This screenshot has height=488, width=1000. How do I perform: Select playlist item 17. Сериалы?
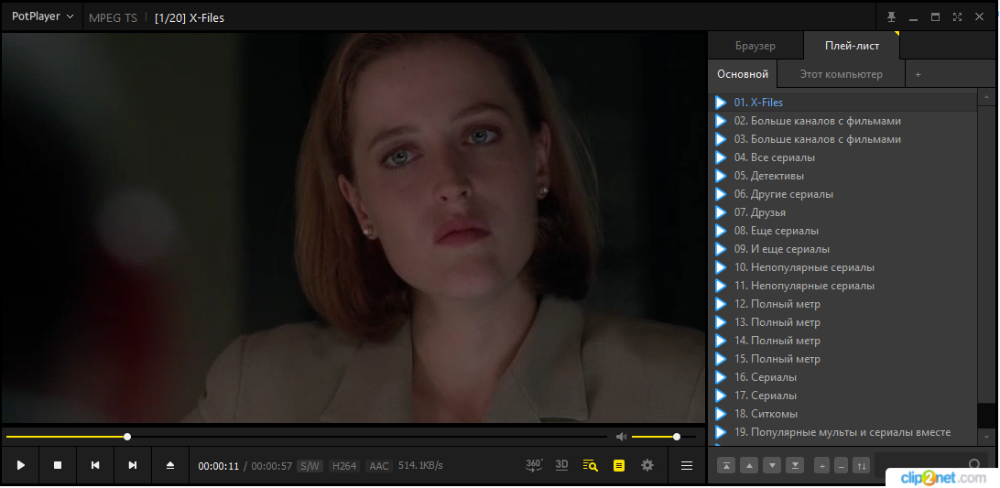pos(843,396)
